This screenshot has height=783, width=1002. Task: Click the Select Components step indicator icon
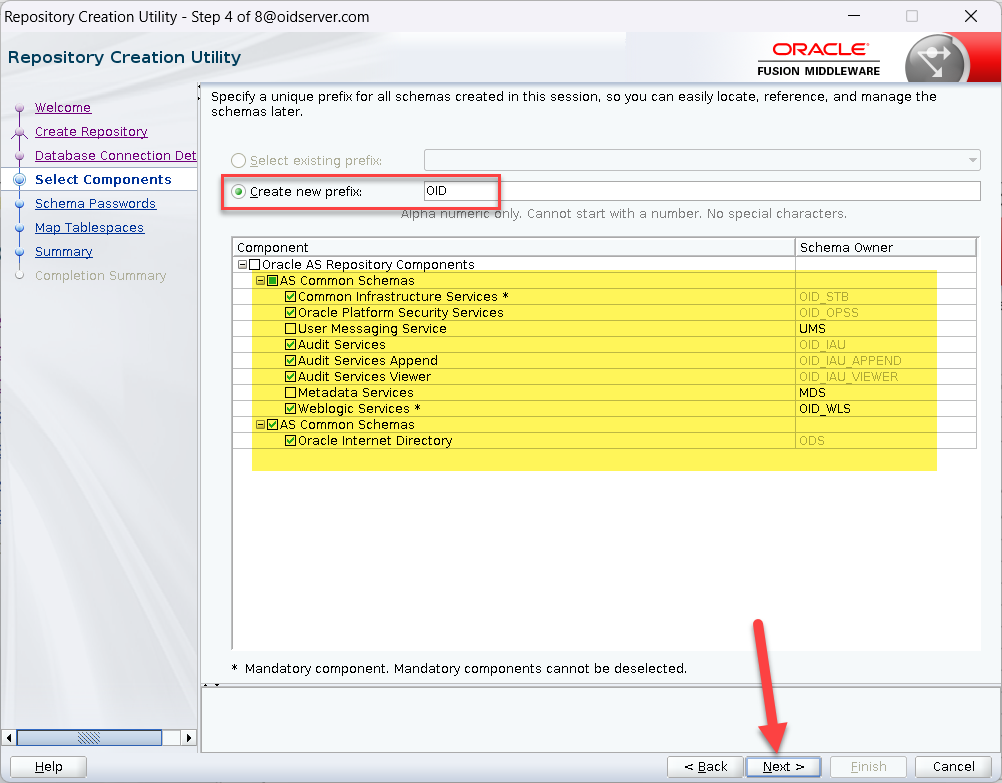[x=19, y=180]
